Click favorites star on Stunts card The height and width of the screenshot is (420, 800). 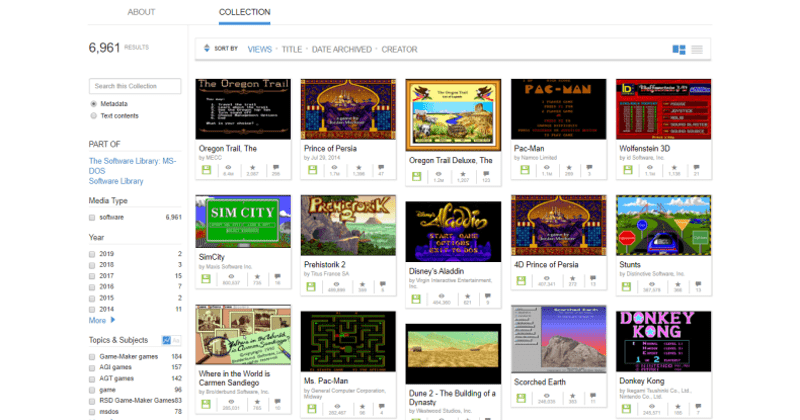[x=678, y=284]
